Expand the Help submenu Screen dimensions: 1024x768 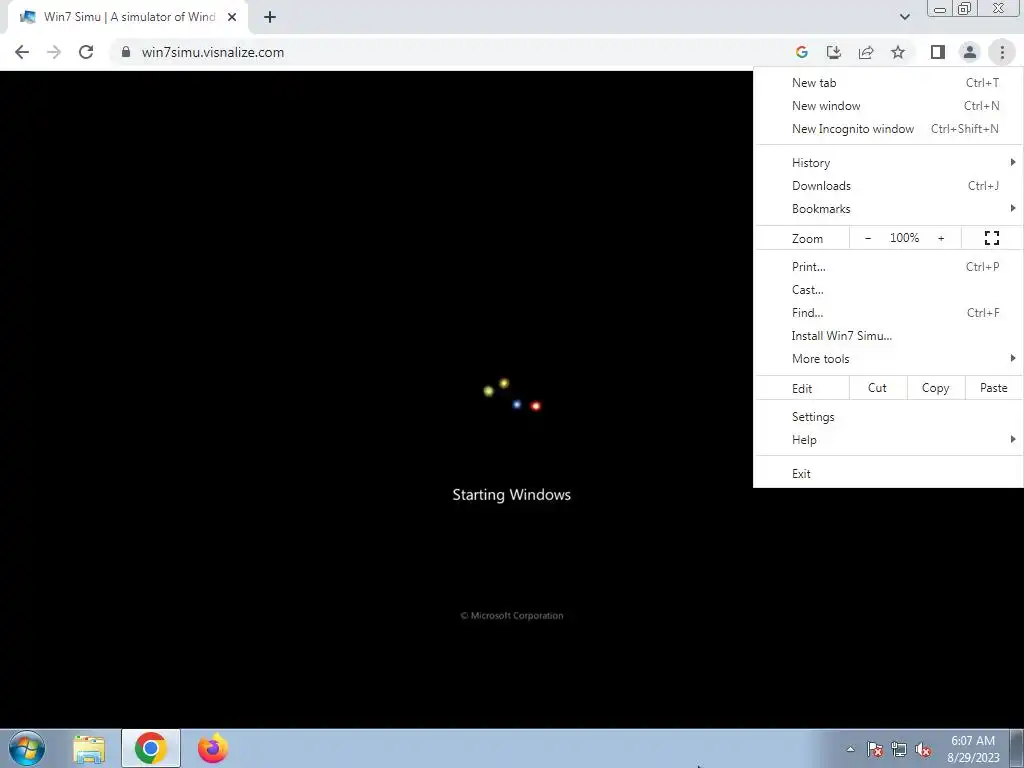(x=888, y=440)
